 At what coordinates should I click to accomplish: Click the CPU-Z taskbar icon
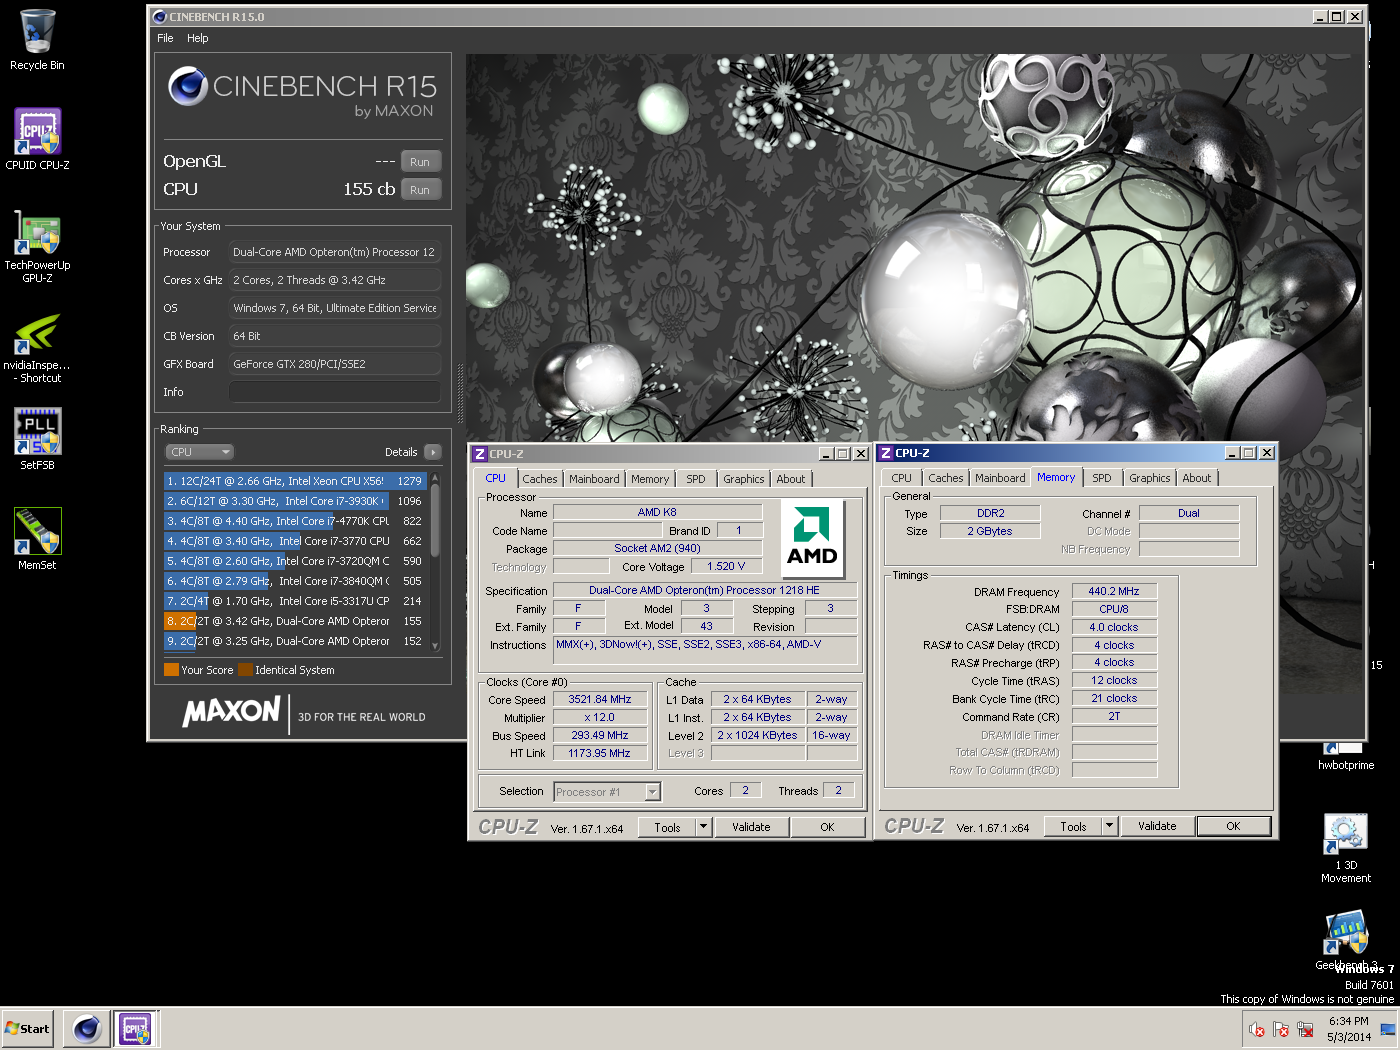tap(135, 1029)
